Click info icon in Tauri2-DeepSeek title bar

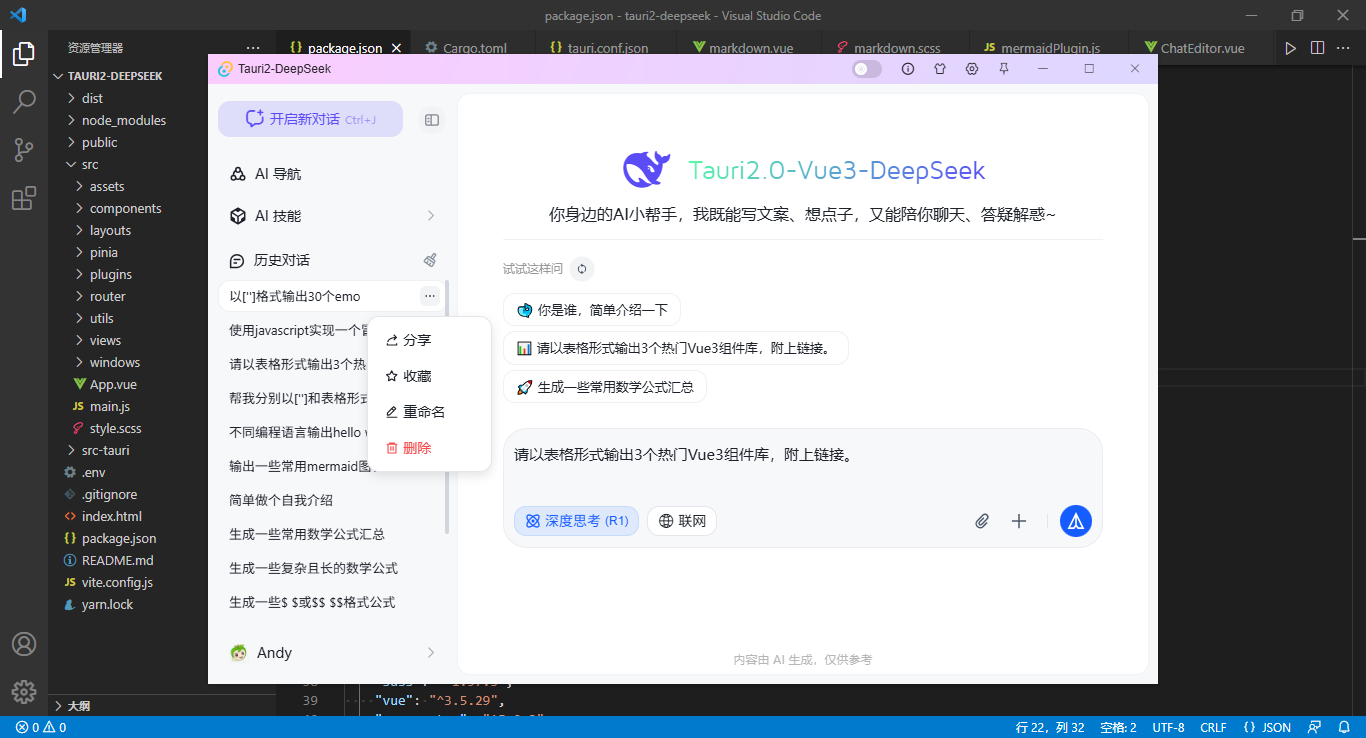tap(908, 69)
